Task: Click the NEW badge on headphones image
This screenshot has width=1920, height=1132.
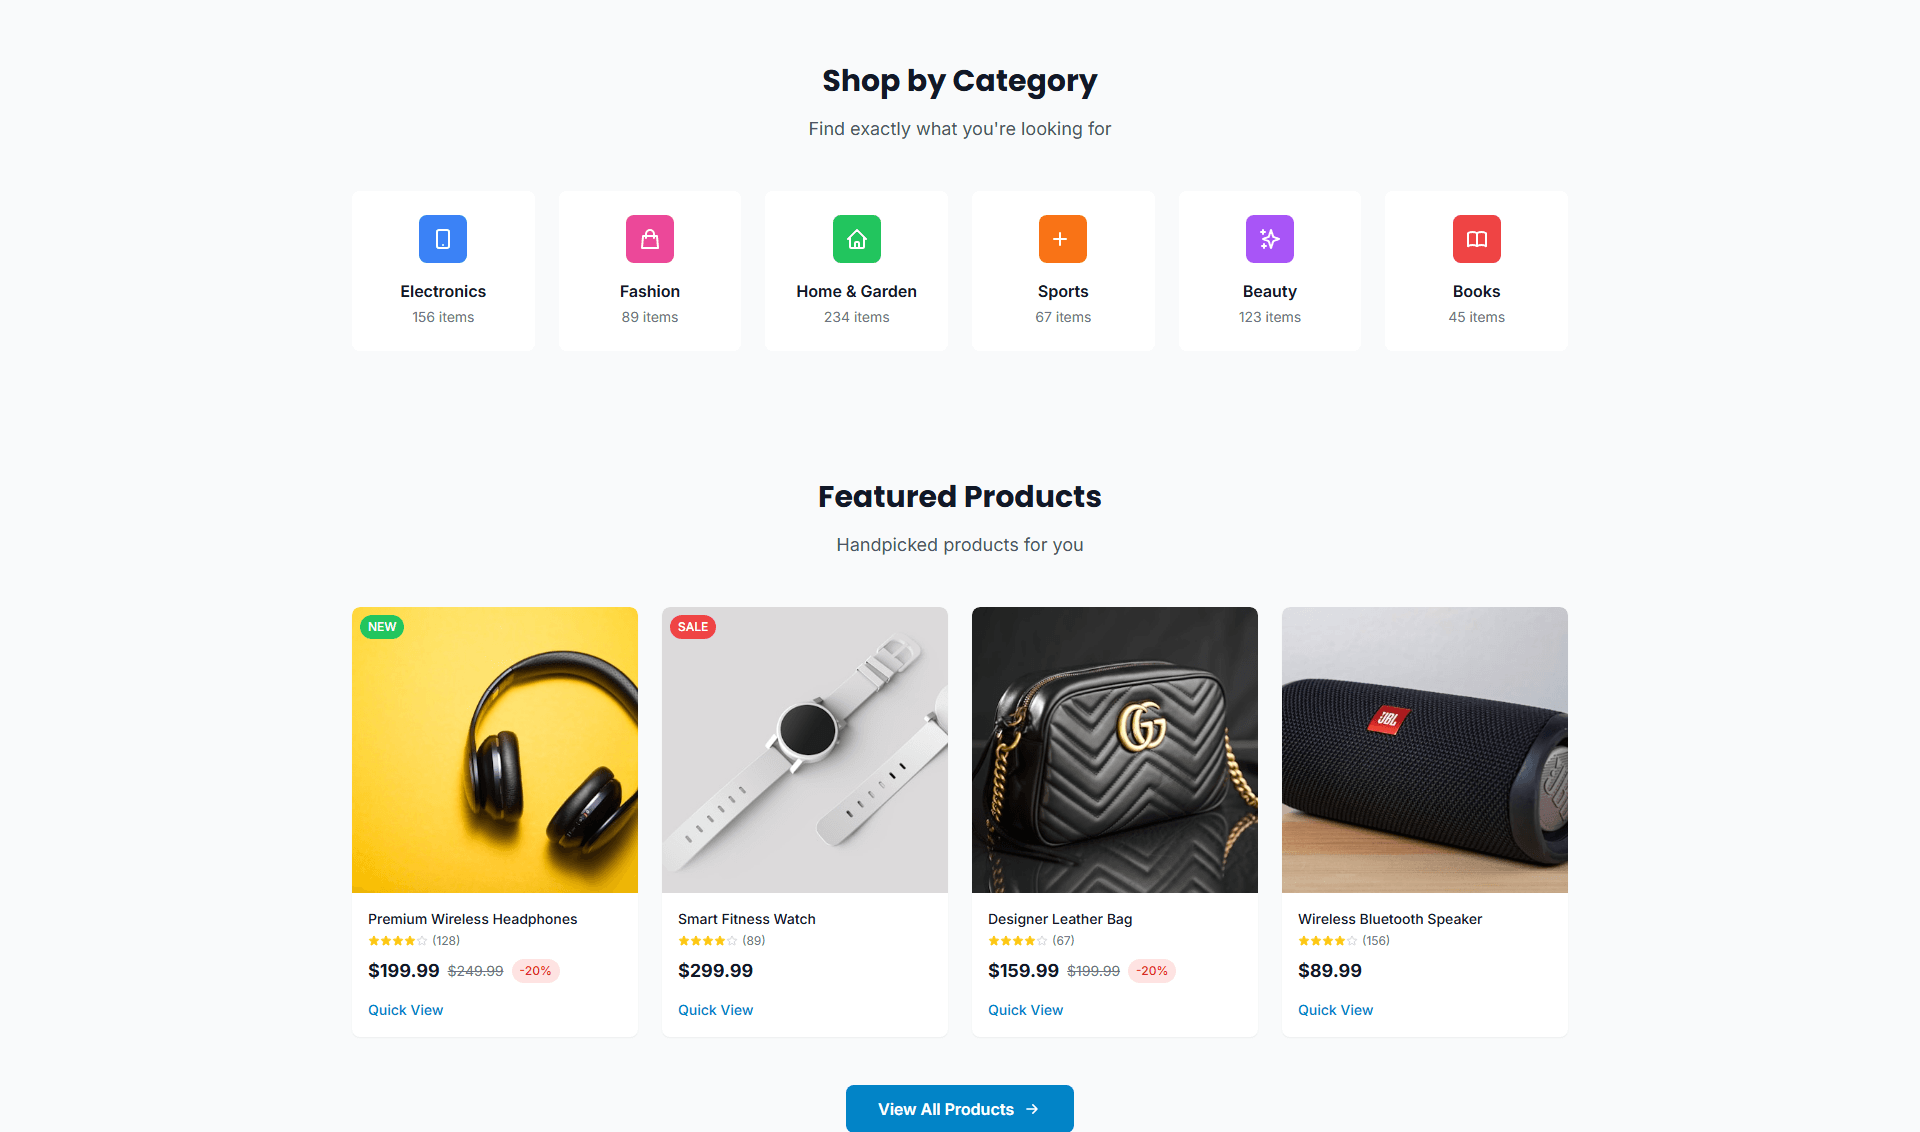Action: click(x=382, y=627)
